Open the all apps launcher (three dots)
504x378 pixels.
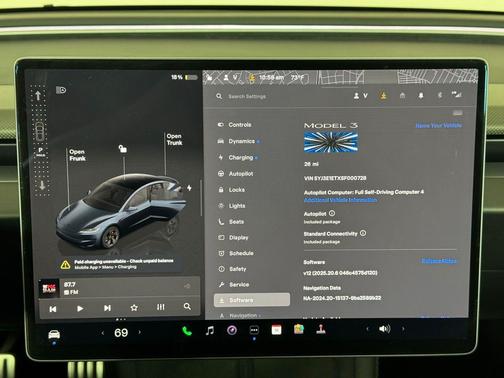(x=254, y=330)
